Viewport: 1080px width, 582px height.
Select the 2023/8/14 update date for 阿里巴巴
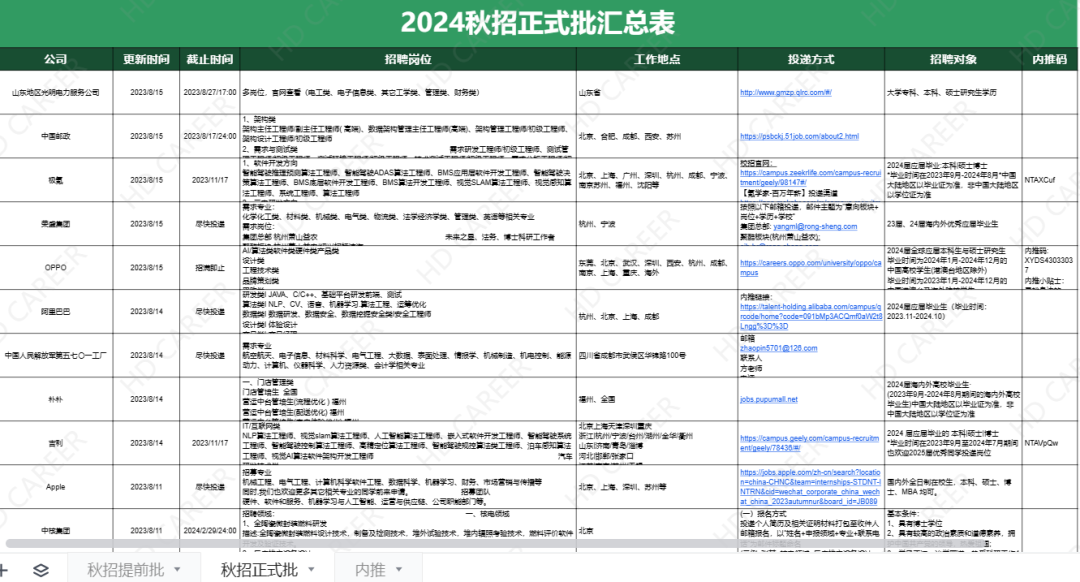[x=146, y=311]
